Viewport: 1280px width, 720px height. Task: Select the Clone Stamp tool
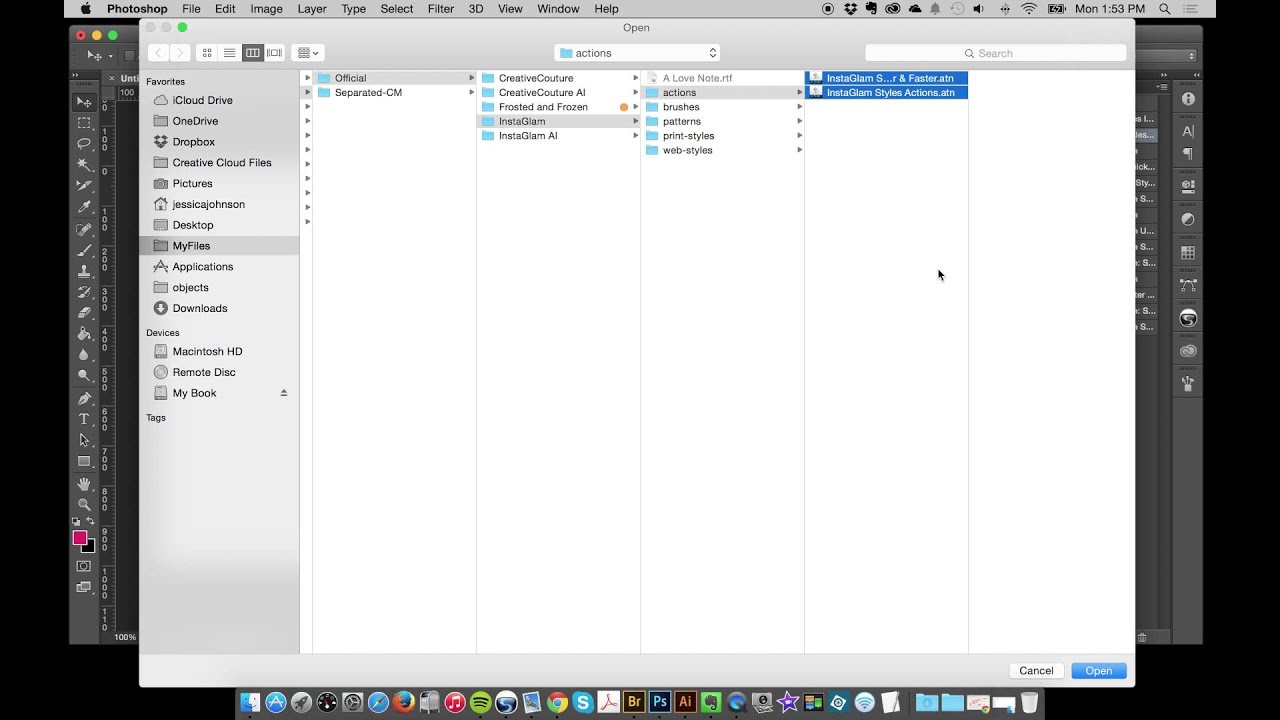coord(84,271)
